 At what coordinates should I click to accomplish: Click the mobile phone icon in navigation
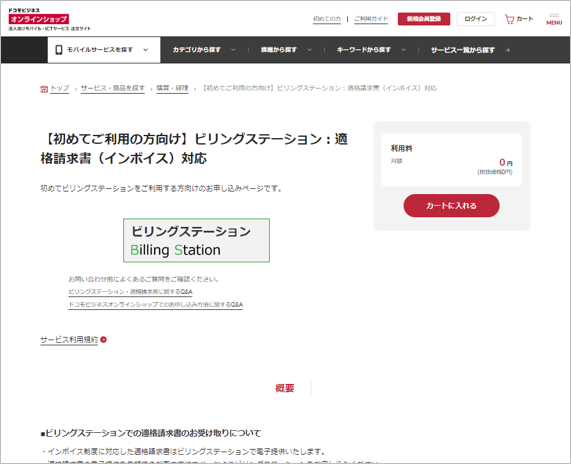tap(59, 50)
